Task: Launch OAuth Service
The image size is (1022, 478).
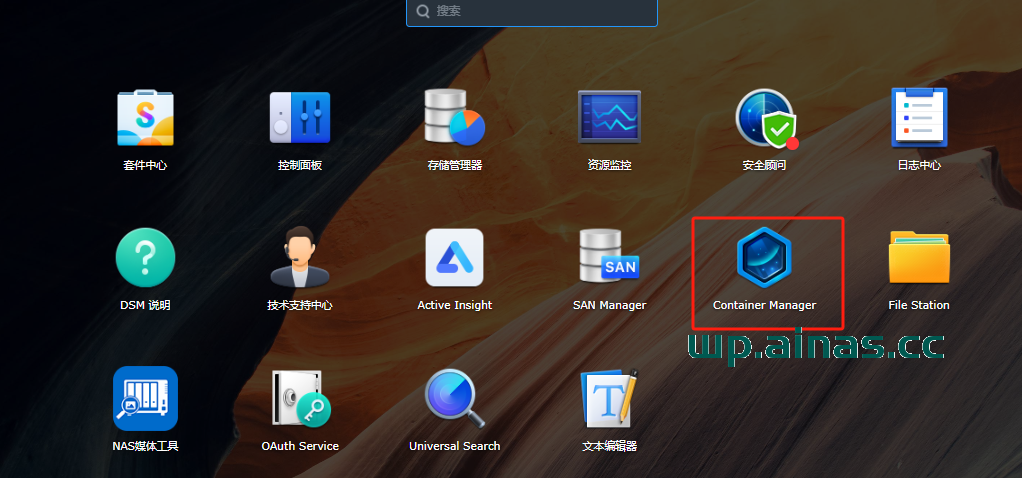Action: 300,398
